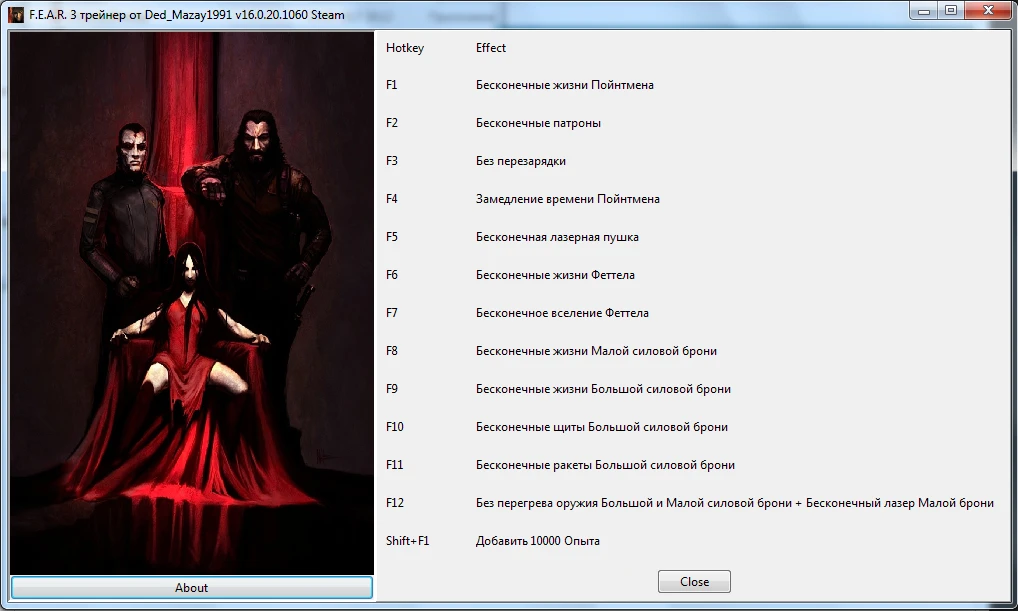Click the dark artwork image panel

190,300
